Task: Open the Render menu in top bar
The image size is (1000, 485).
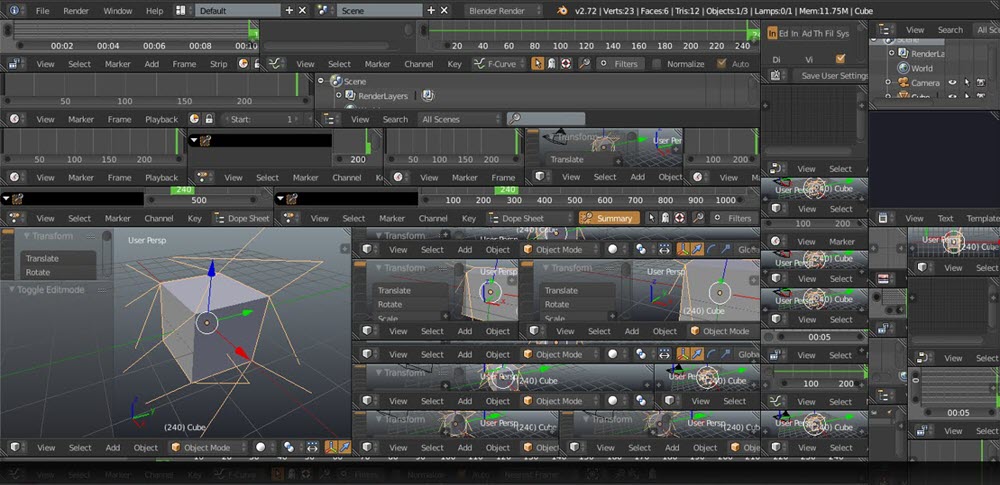Action: coord(76,10)
